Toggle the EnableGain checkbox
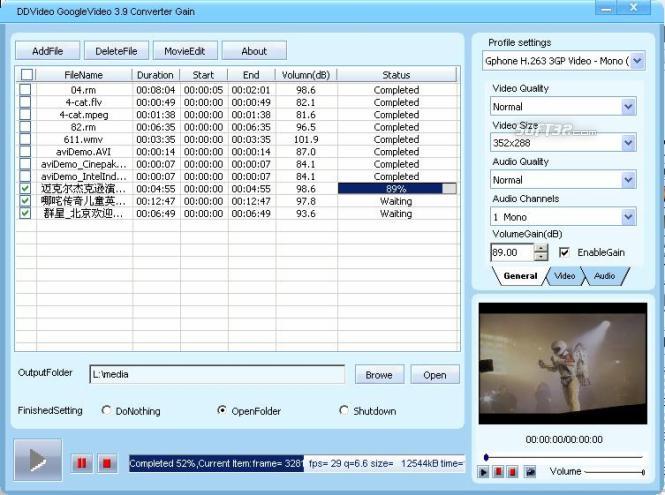The width and height of the screenshot is (665, 495). coord(564,252)
